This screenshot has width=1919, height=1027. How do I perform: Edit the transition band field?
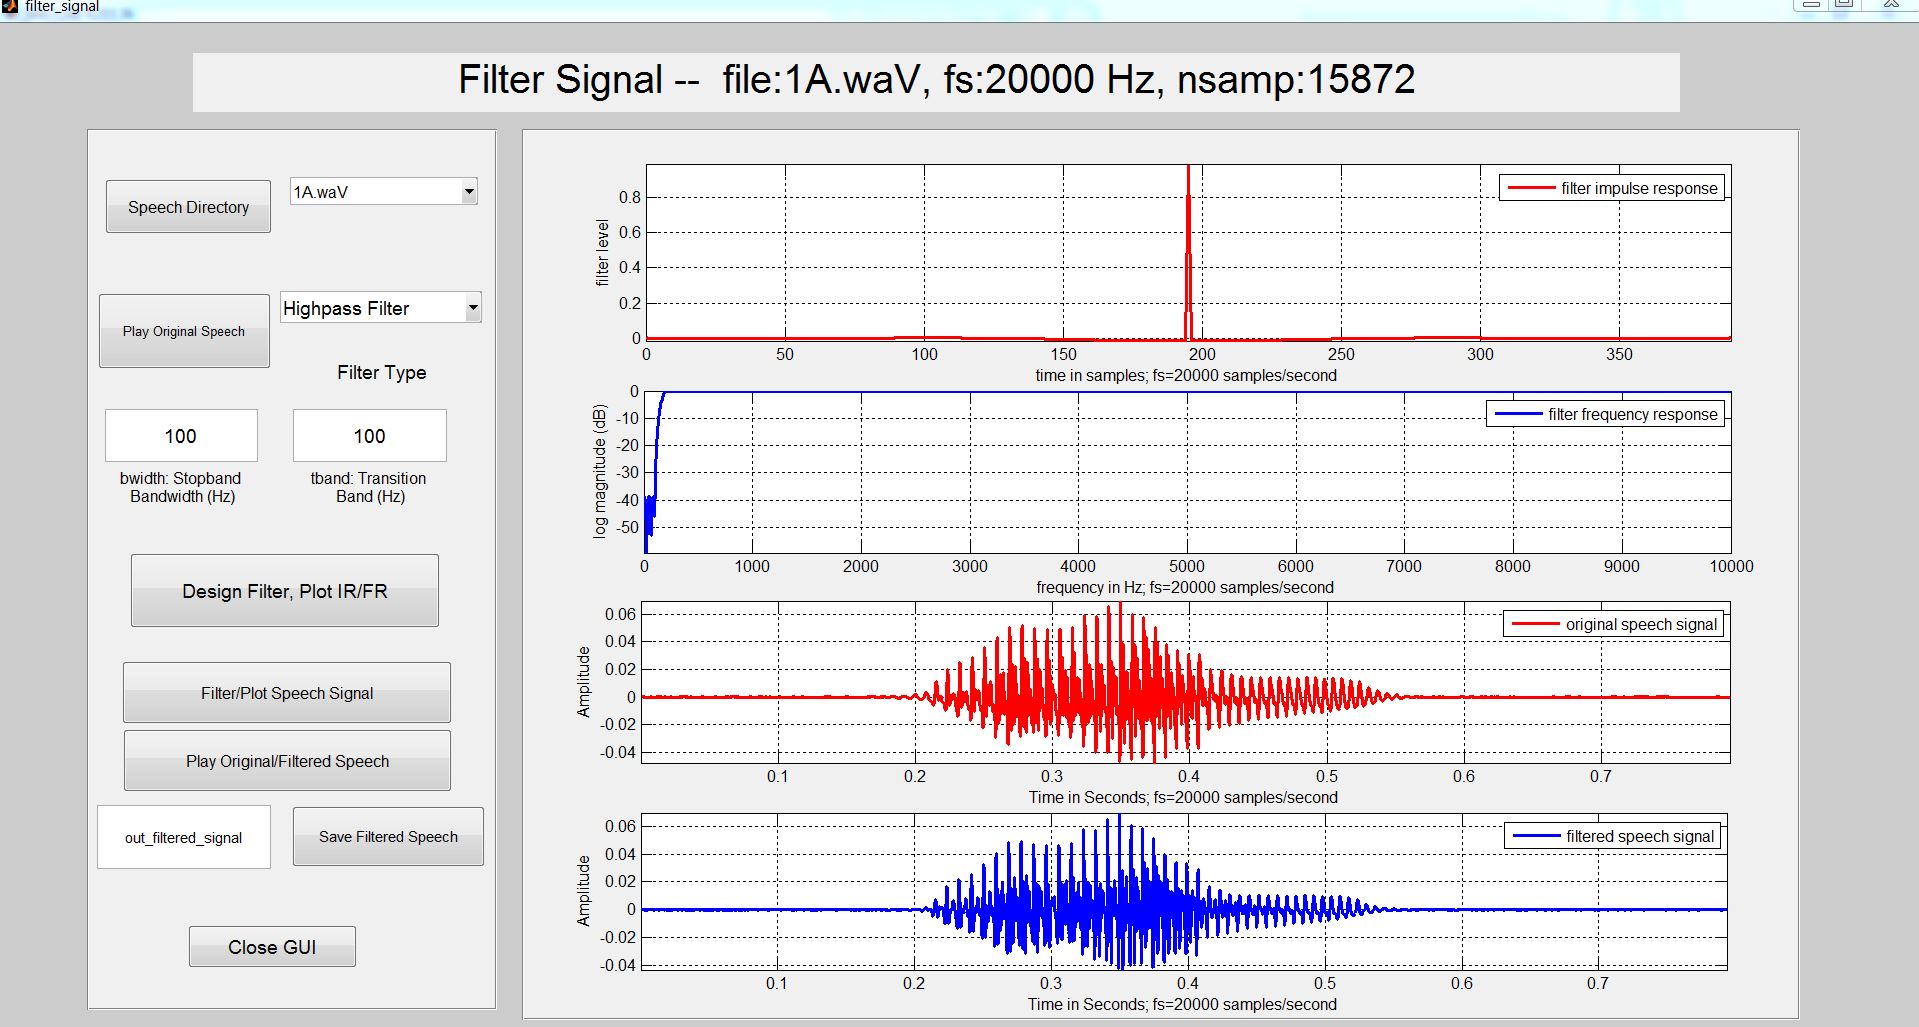(369, 436)
